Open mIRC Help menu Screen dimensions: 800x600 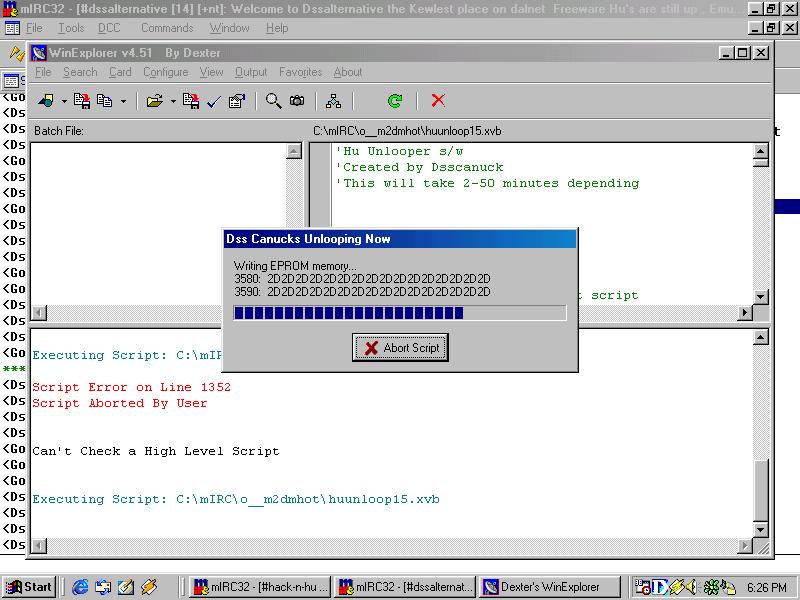pos(277,28)
